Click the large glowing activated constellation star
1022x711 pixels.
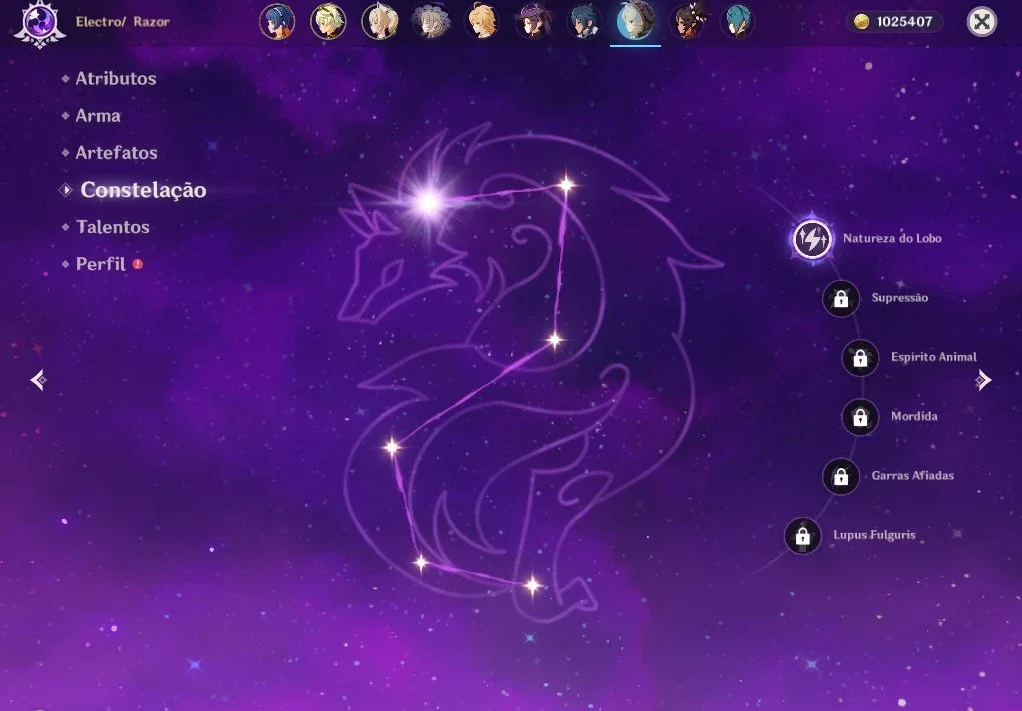(x=429, y=203)
